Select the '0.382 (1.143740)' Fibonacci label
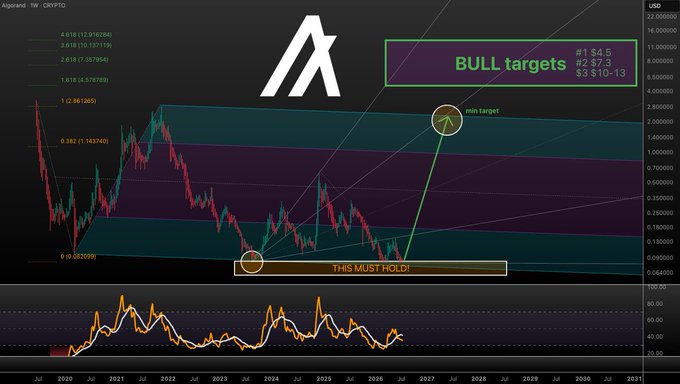Image resolution: width=680 pixels, height=384 pixels. [x=85, y=141]
